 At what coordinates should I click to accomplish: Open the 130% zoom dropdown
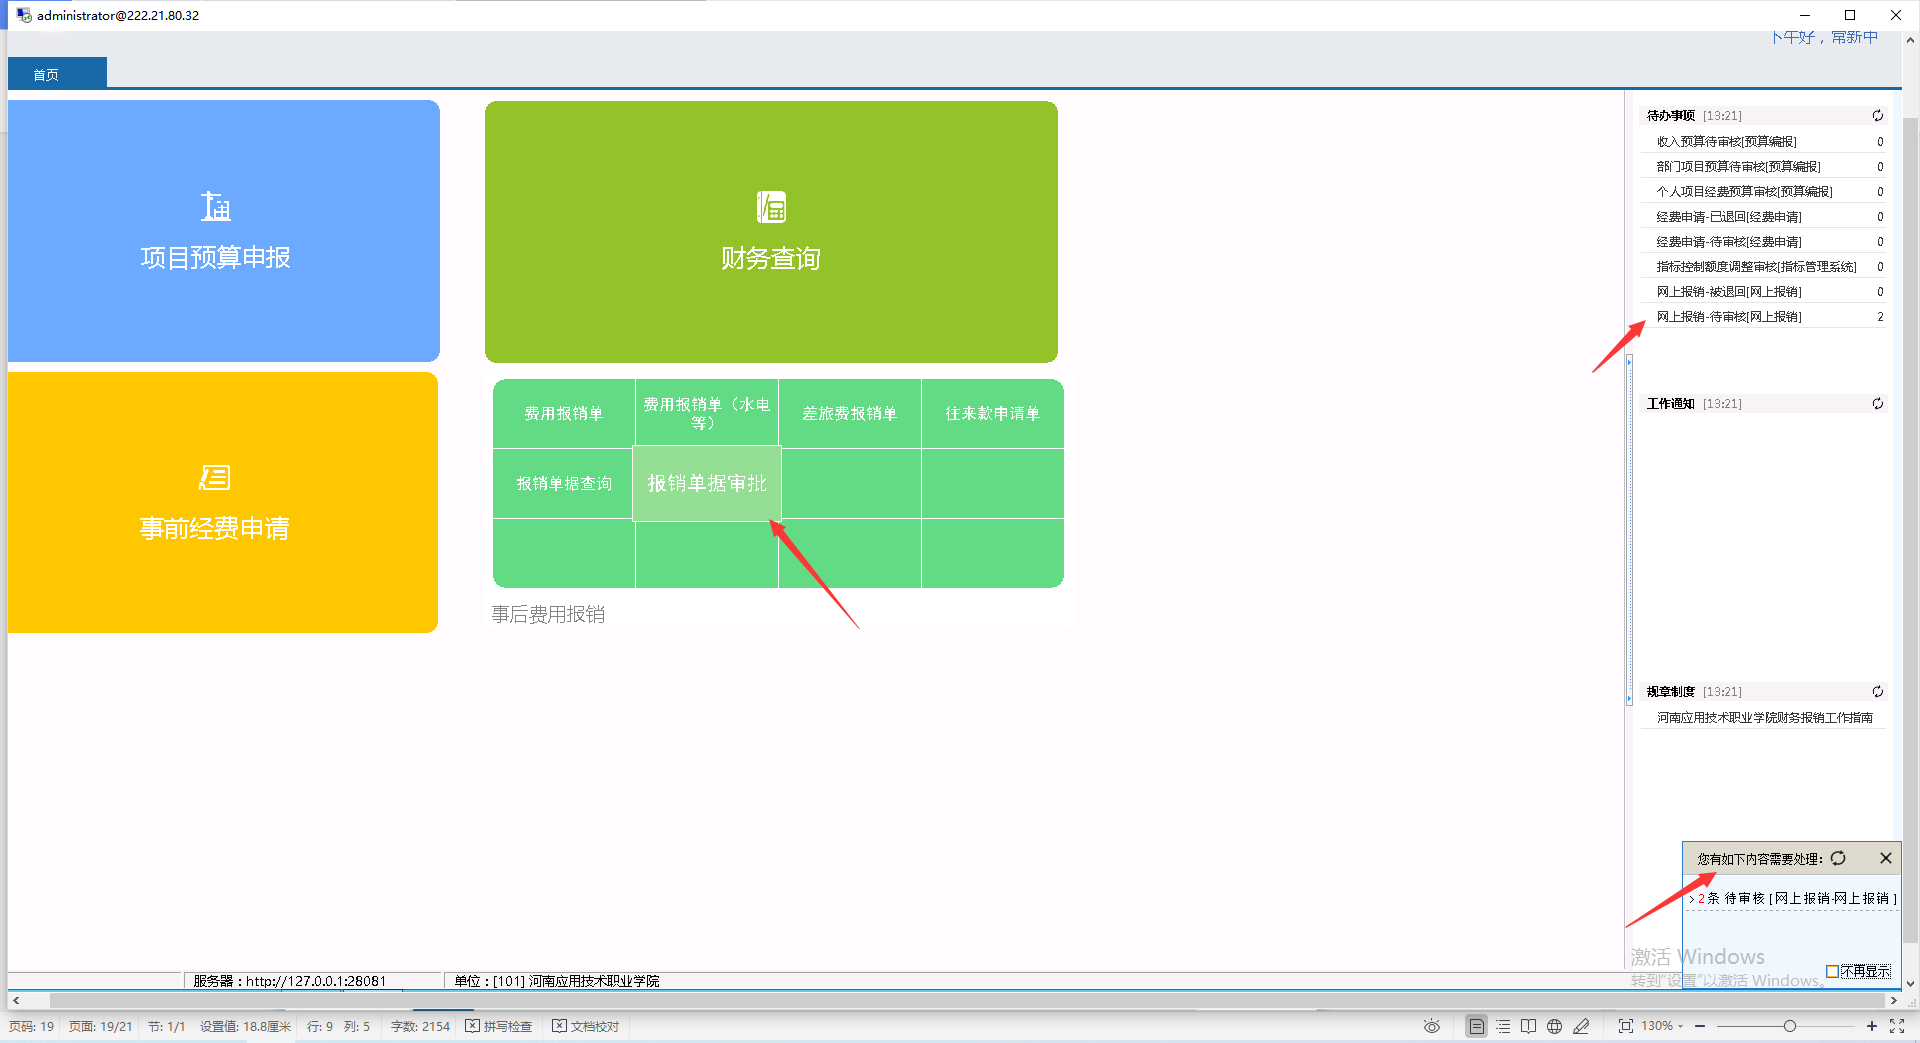click(1663, 1026)
